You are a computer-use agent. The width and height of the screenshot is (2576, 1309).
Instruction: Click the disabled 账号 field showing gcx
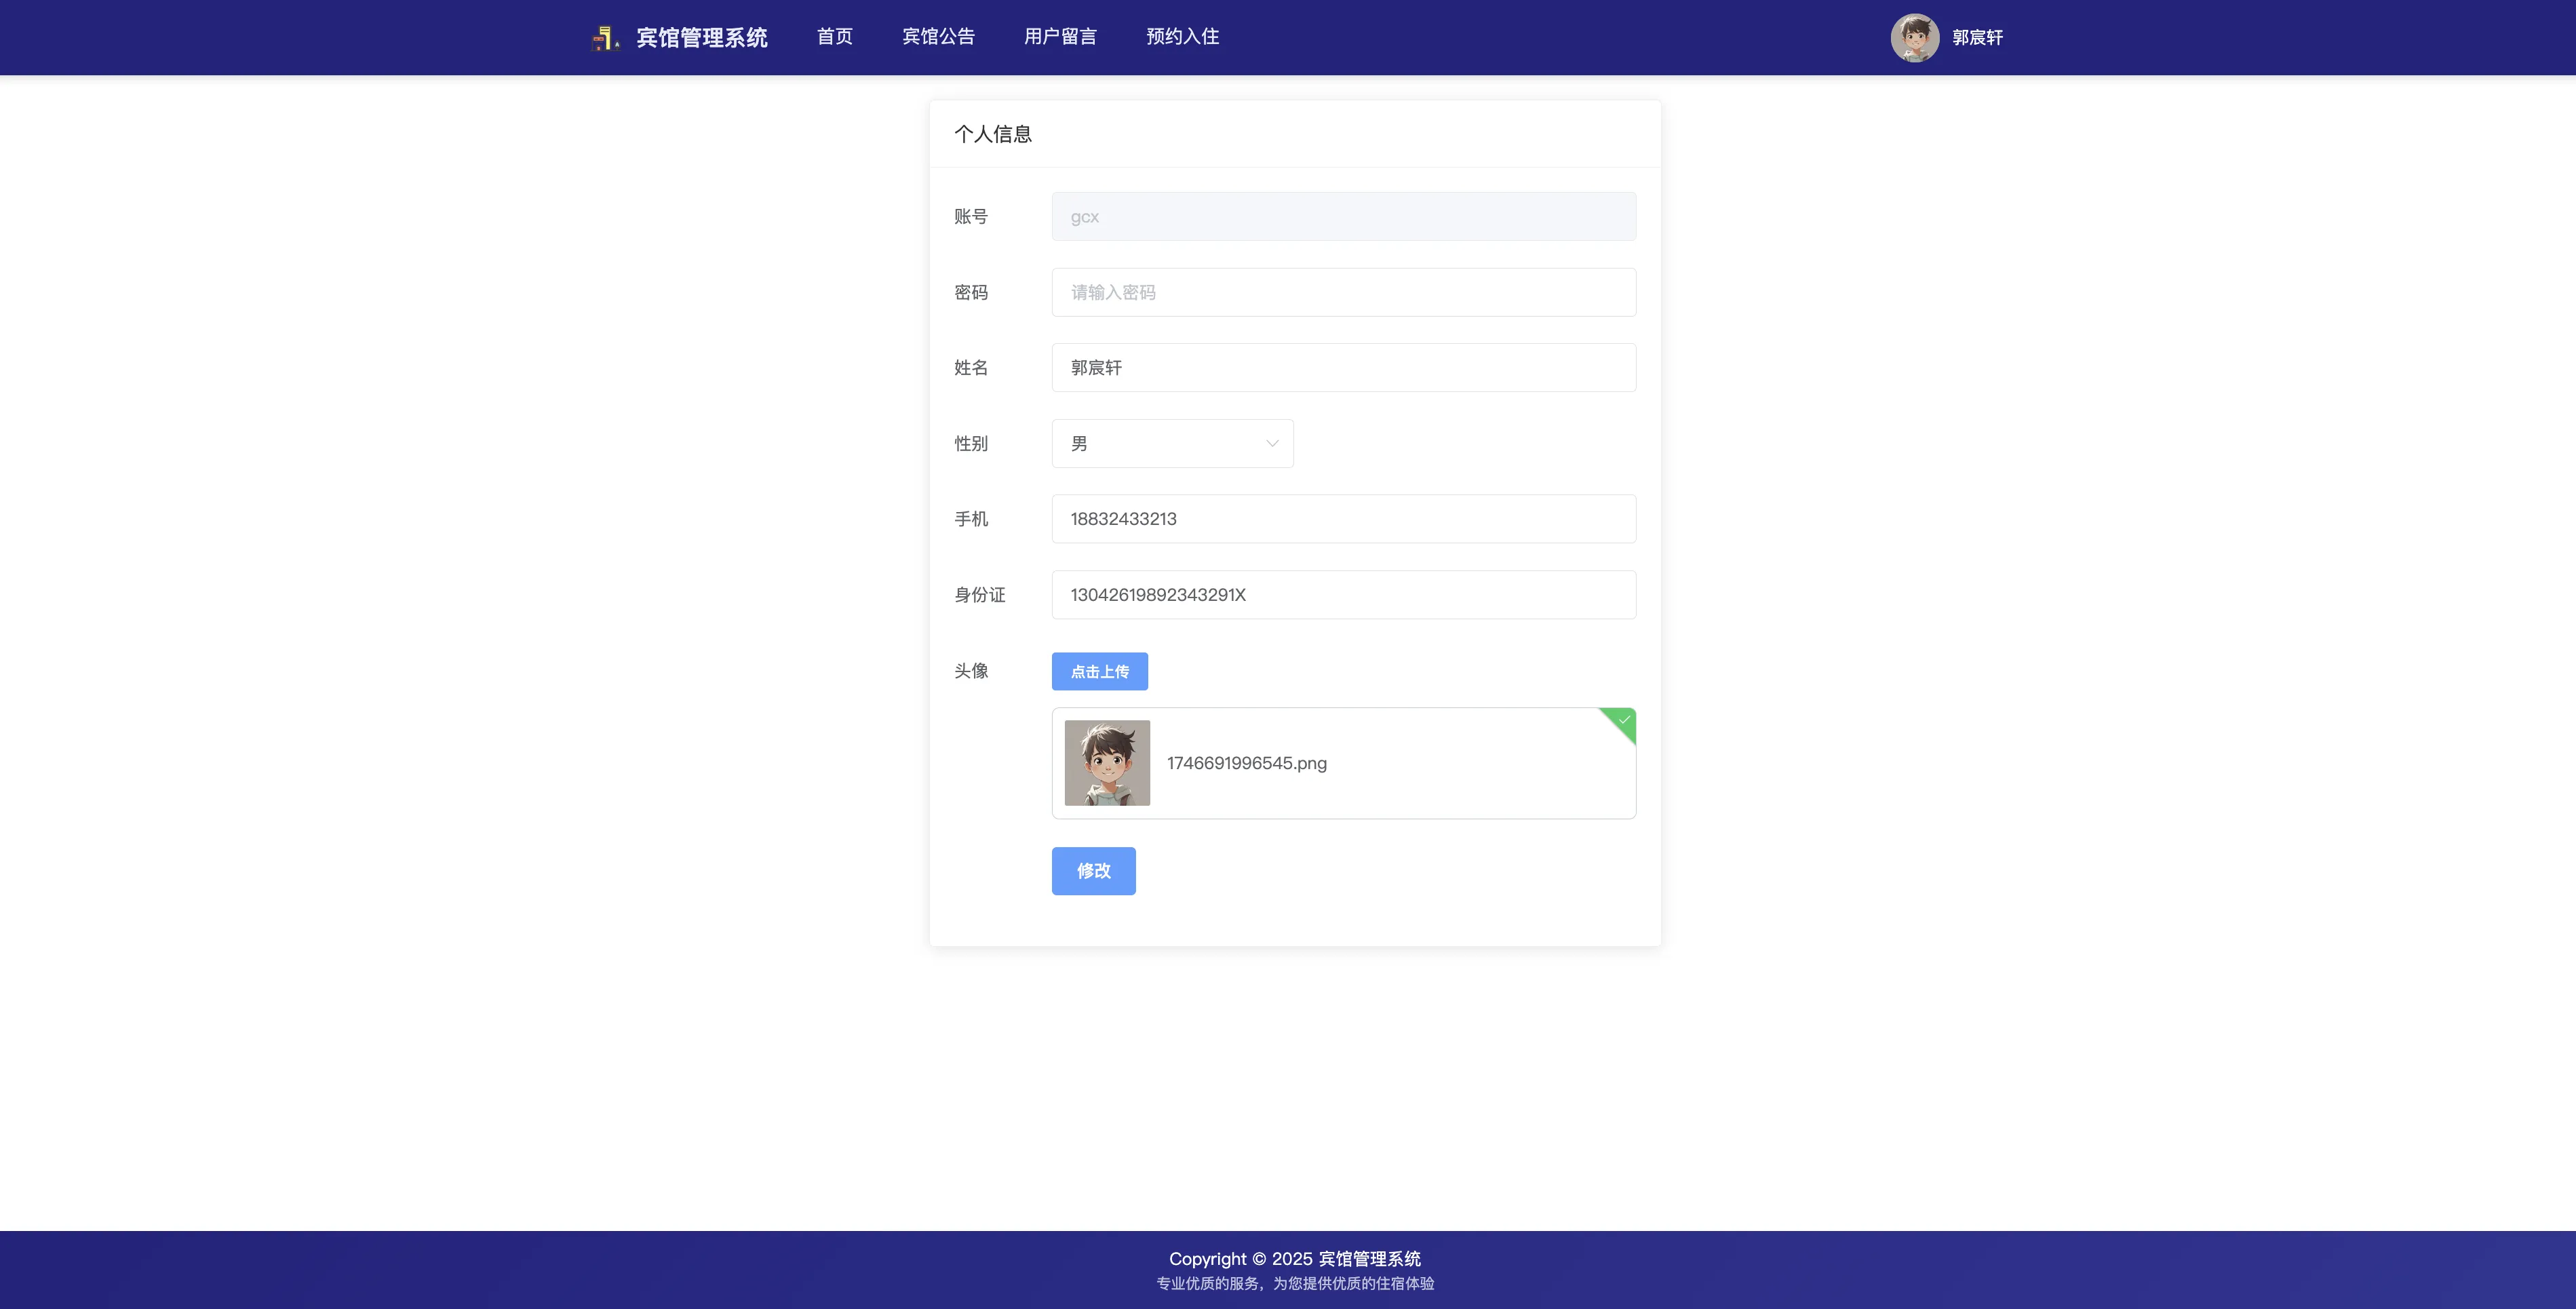click(1343, 217)
